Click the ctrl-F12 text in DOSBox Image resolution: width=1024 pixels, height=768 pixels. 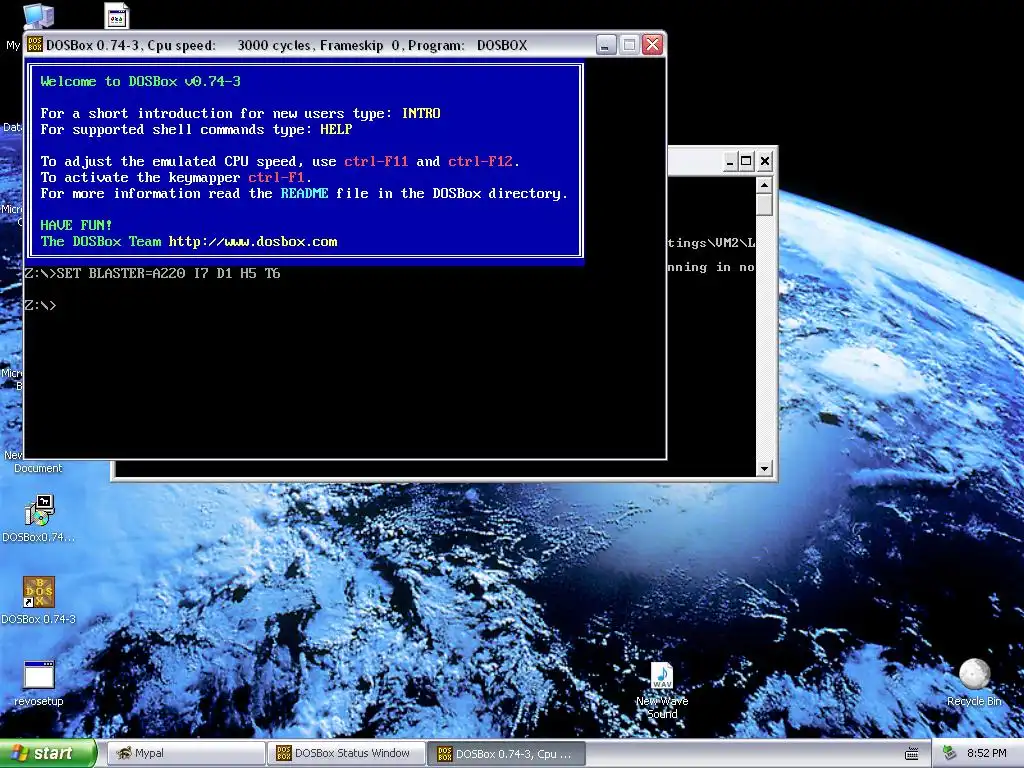click(x=480, y=161)
